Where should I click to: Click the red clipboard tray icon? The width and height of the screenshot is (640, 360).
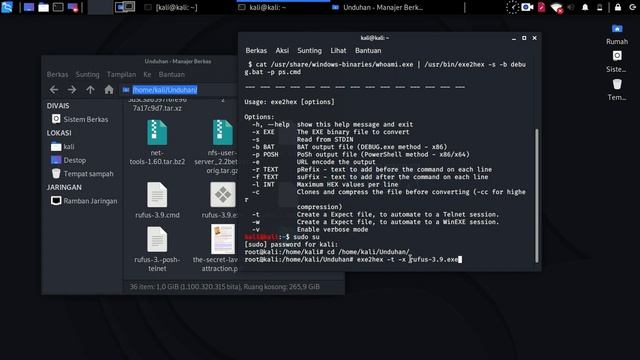(x=541, y=7)
